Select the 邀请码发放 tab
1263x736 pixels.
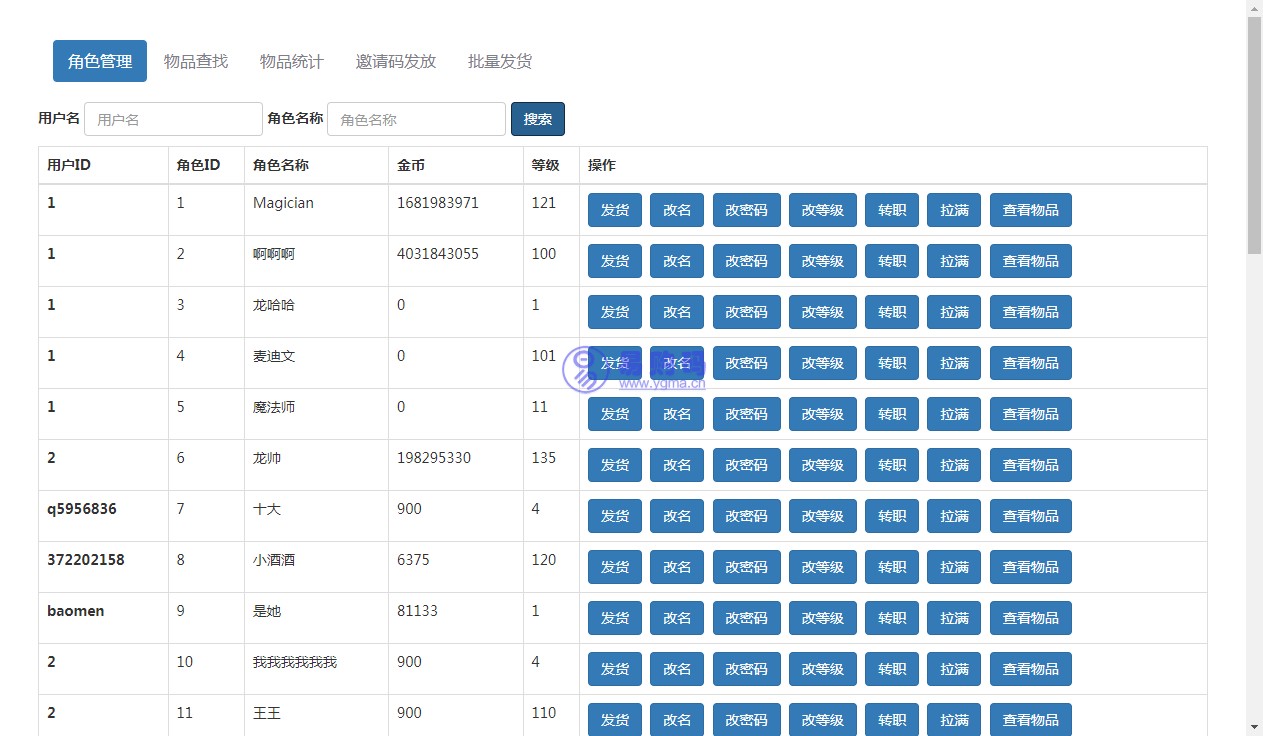[395, 60]
